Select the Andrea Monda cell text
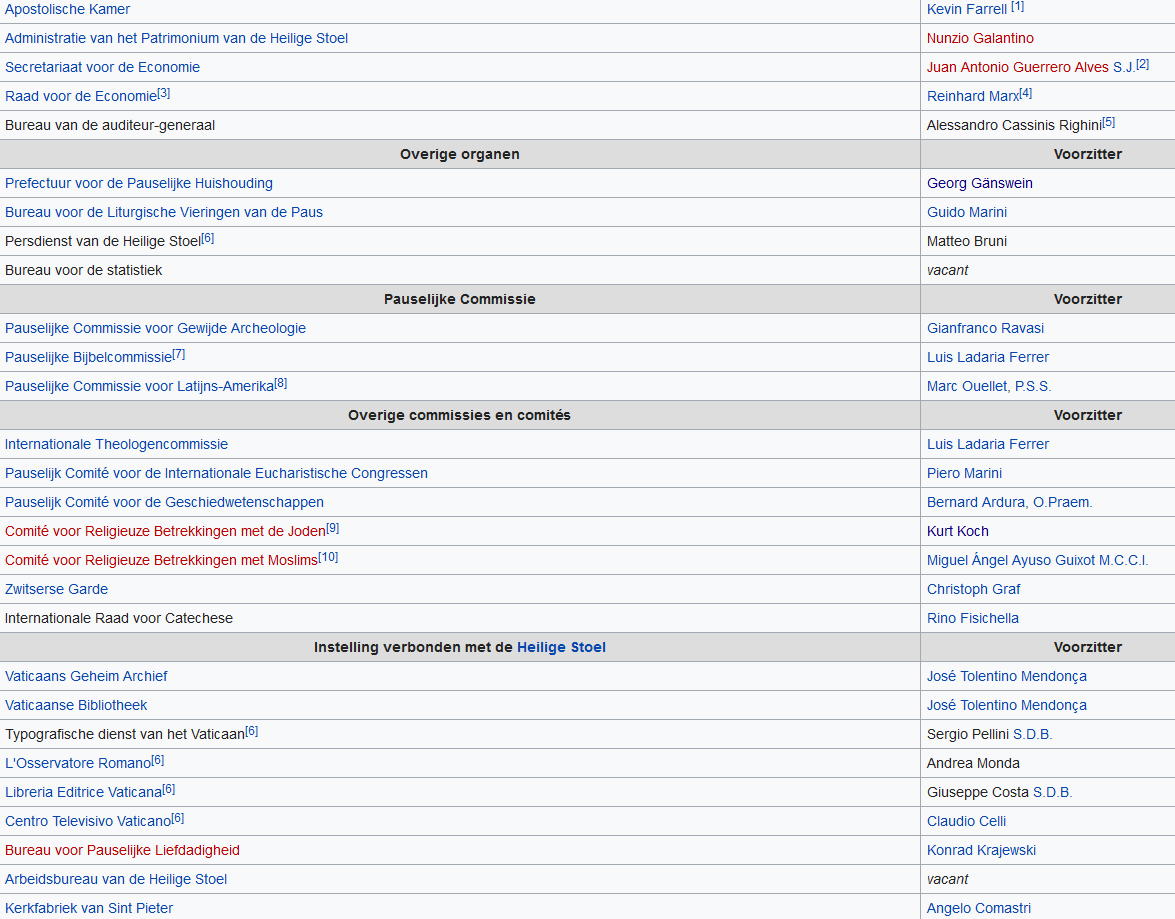The image size is (1175, 919). click(973, 763)
